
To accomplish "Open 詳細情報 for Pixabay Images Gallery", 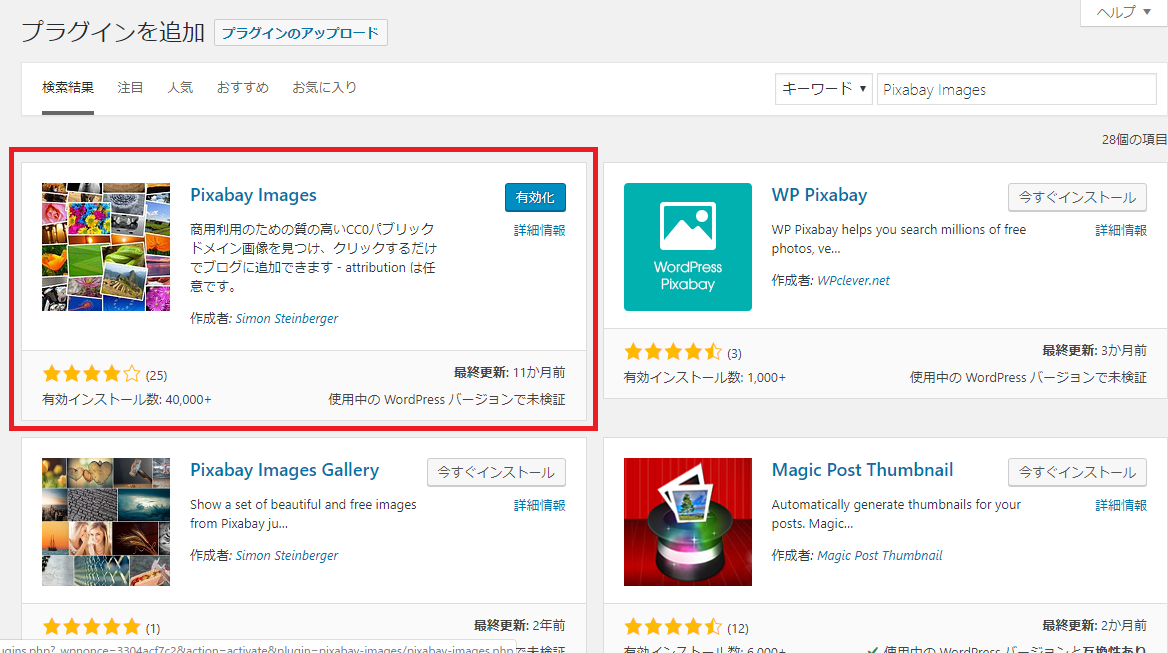I will (x=539, y=506).
